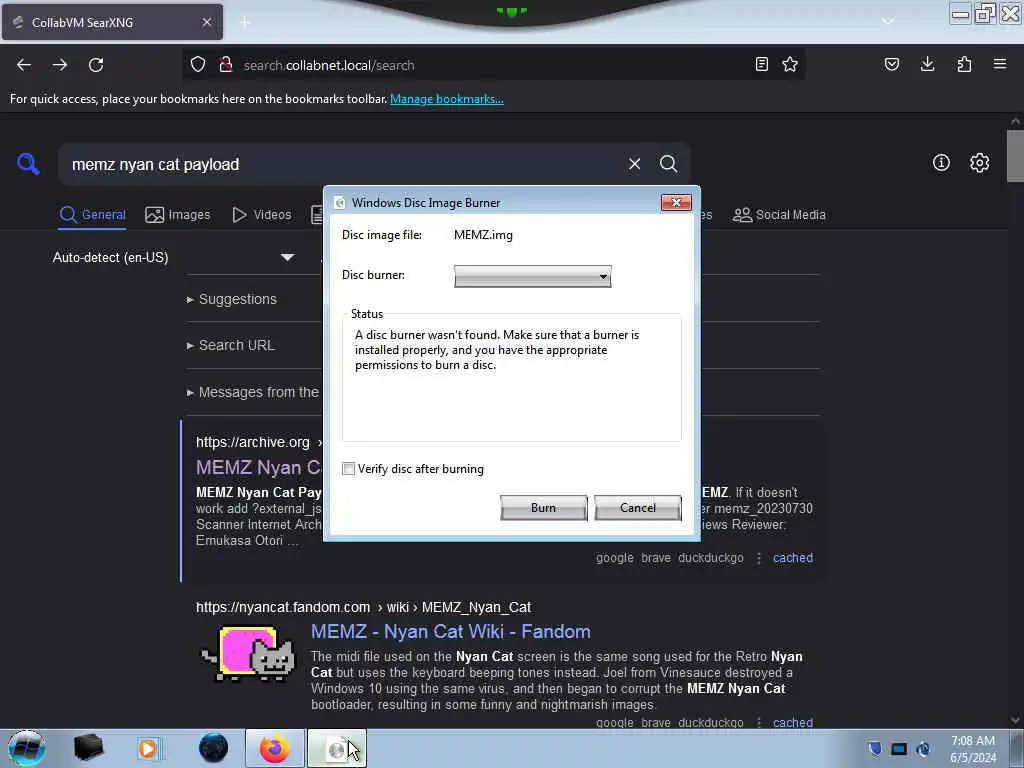The height and width of the screenshot is (768, 1024).
Task: Open black box taskbar application
Action: pos(88,748)
